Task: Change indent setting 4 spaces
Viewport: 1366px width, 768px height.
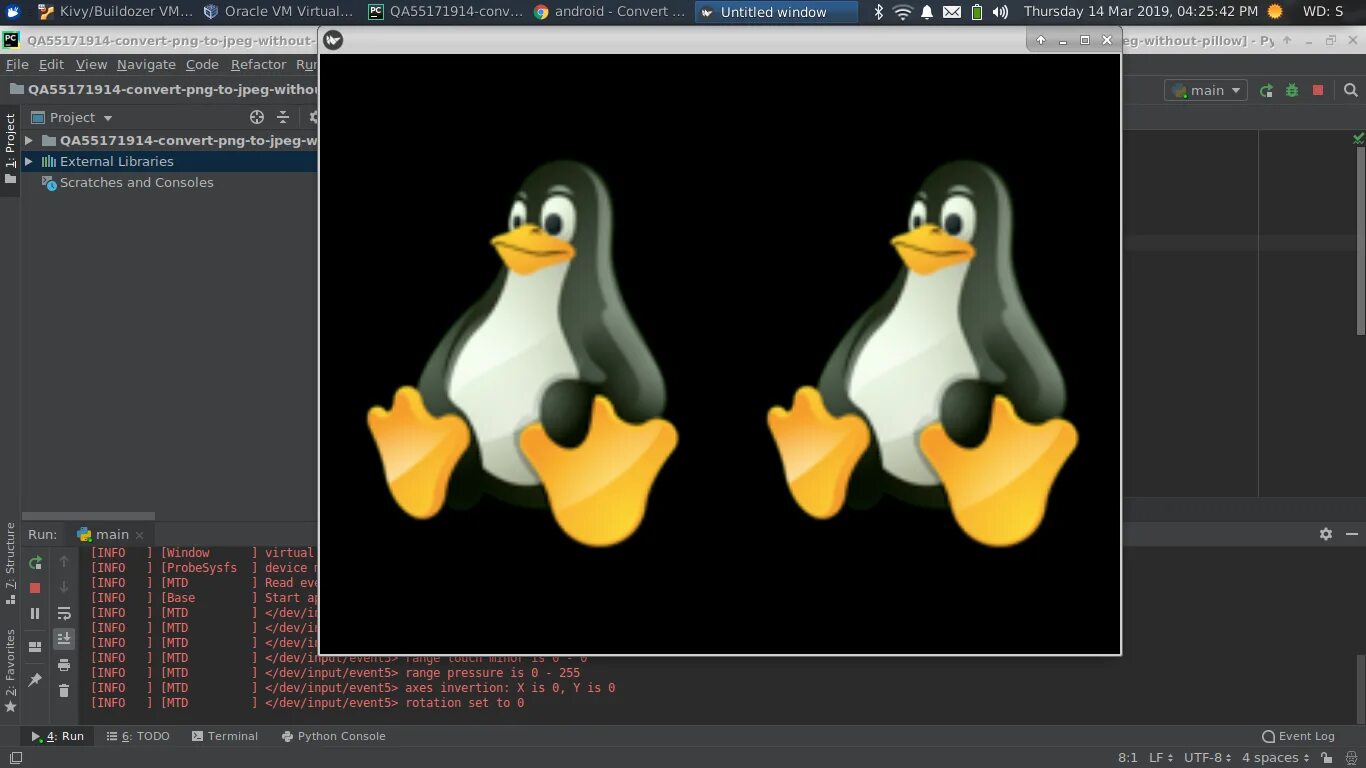Action: tap(1275, 758)
